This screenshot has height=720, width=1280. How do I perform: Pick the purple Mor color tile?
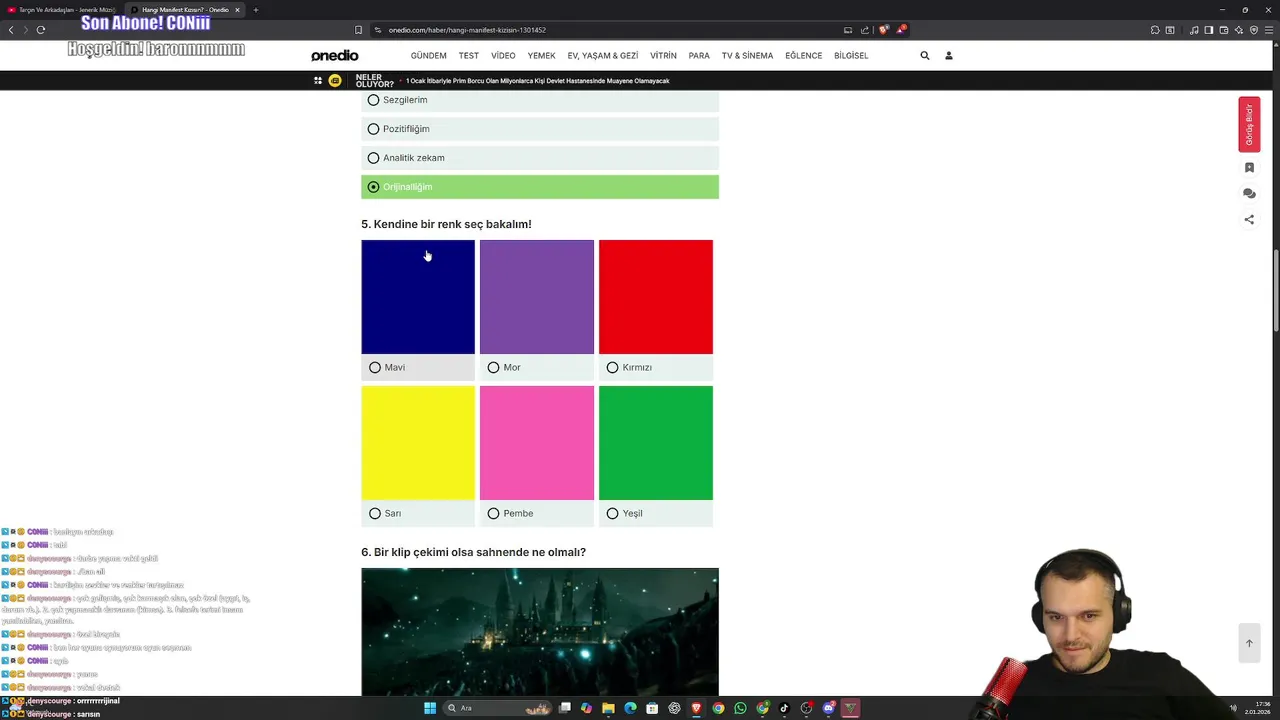[x=537, y=297]
